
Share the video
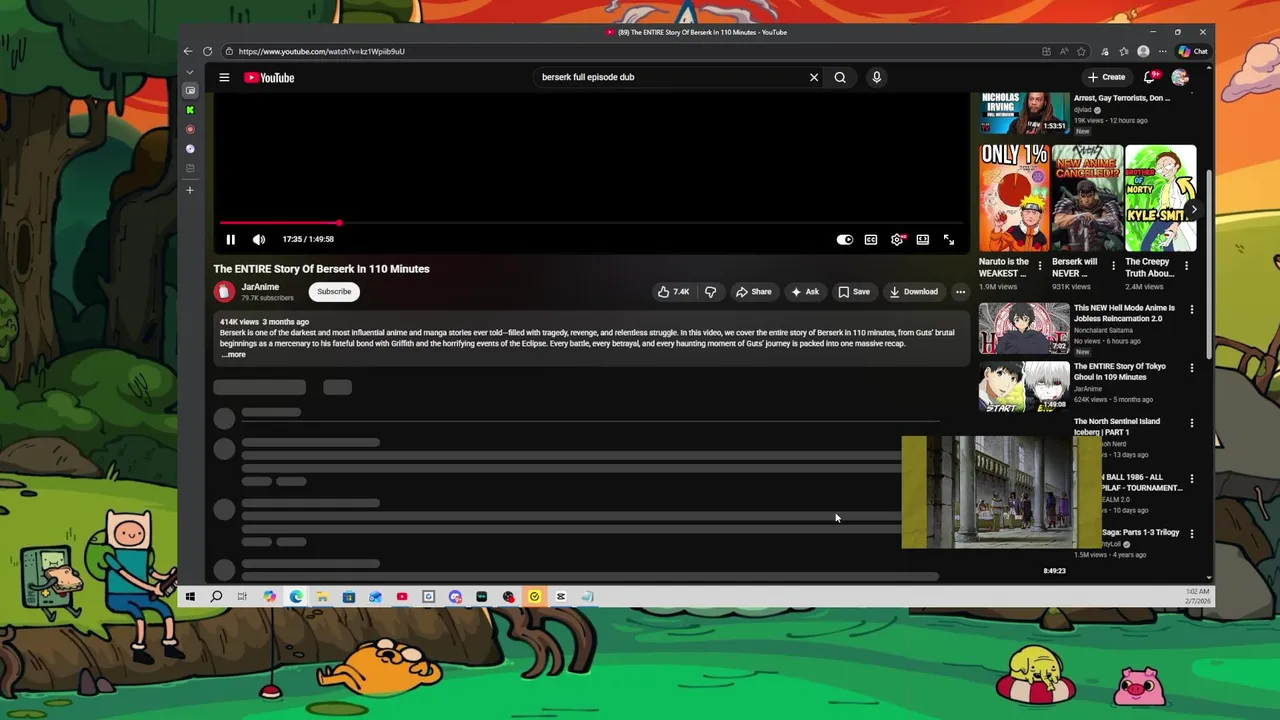click(x=753, y=292)
